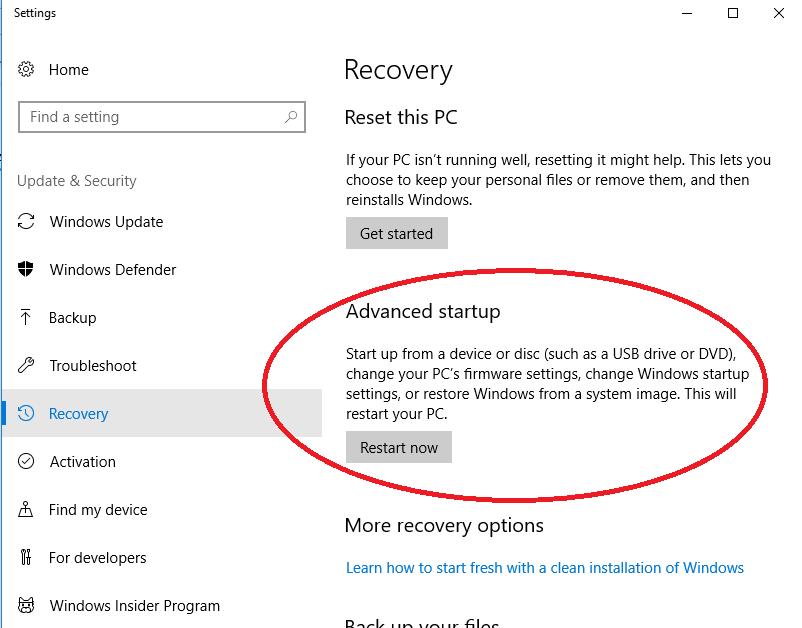The width and height of the screenshot is (802, 628).
Task: Click the Troubleshoot wrench icon
Action: [x=27, y=366]
